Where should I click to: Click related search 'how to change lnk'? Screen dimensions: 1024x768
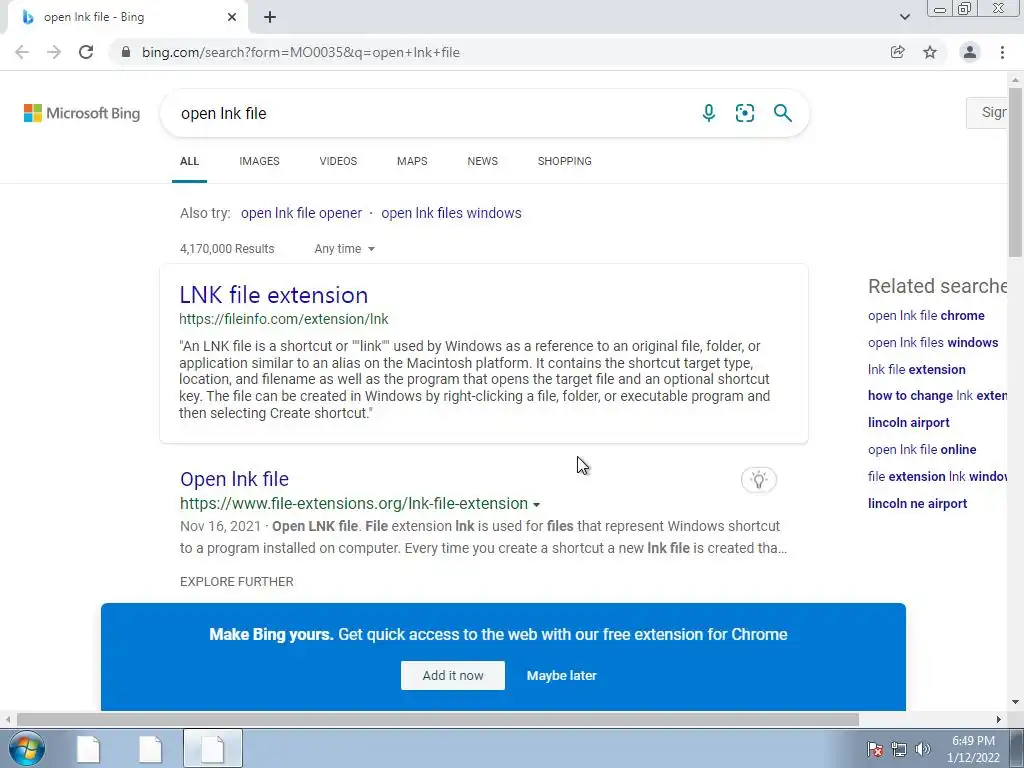coord(938,396)
